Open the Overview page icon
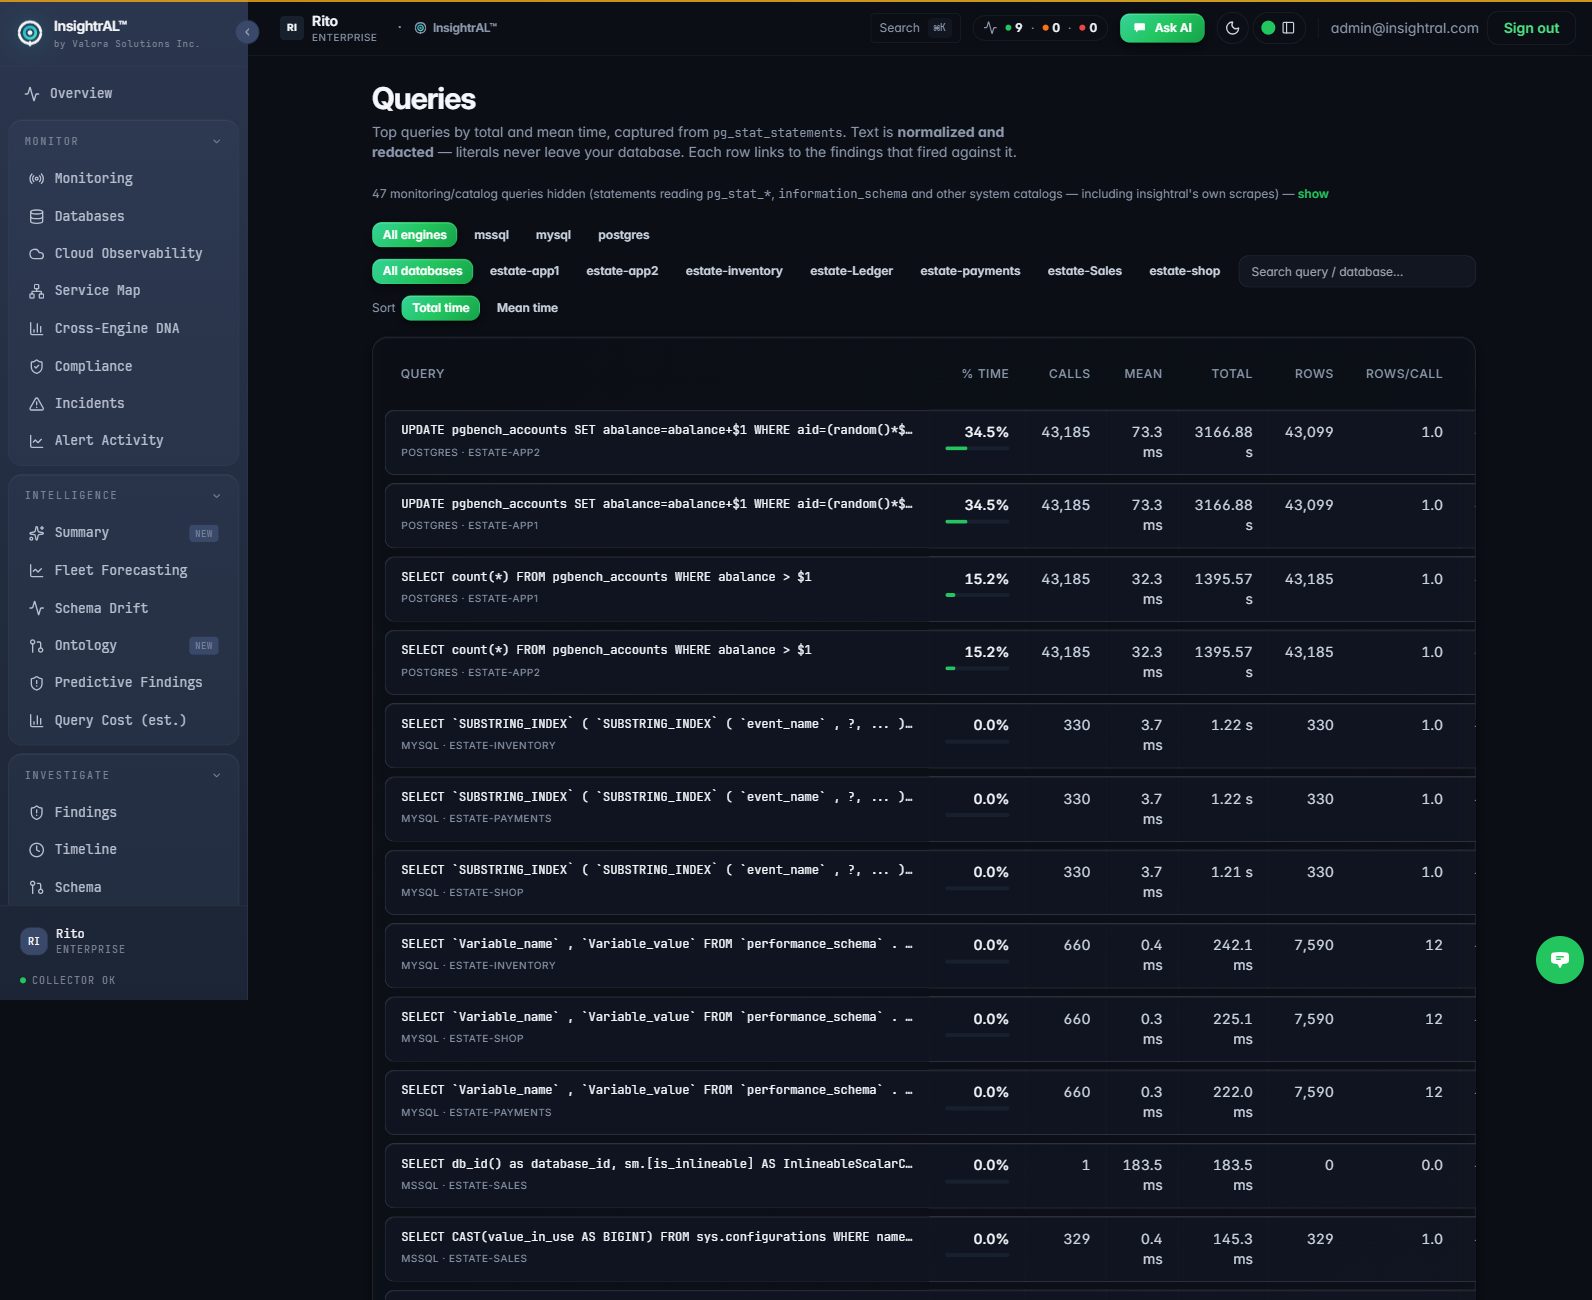The width and height of the screenshot is (1592, 1300). pyautogui.click(x=32, y=94)
